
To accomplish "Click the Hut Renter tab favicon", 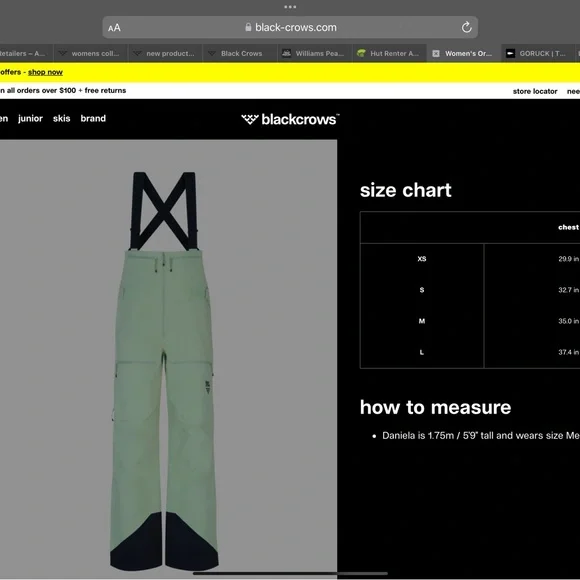I will pos(361,53).
